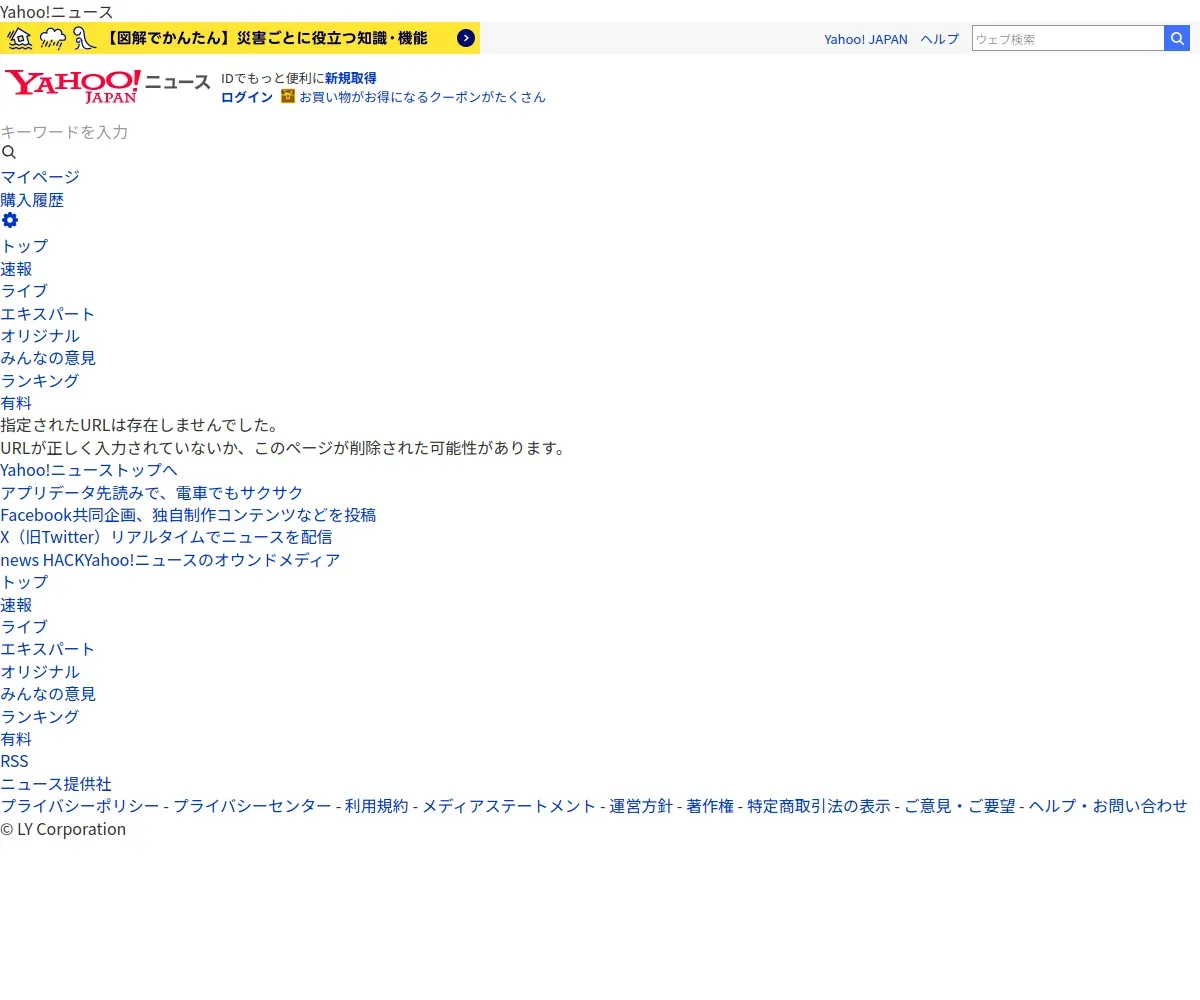
Task: Select ランキング in the header navigation
Action: [40, 381]
